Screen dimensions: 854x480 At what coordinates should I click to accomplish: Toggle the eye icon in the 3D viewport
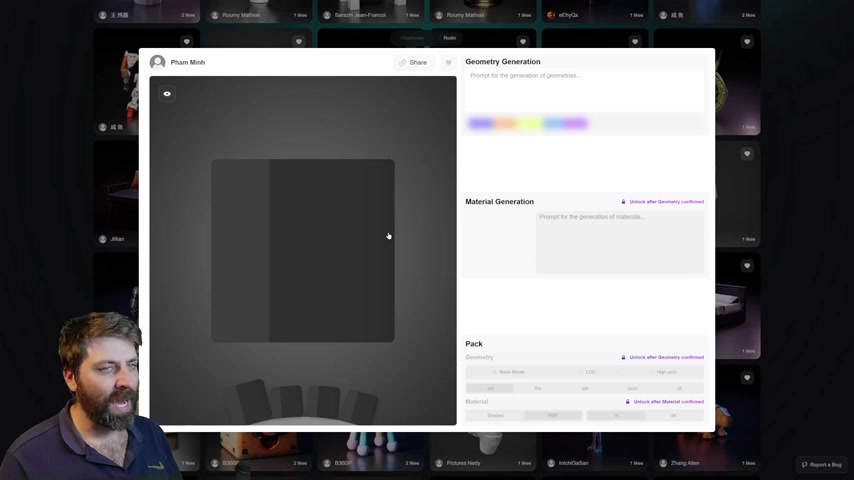click(x=167, y=94)
